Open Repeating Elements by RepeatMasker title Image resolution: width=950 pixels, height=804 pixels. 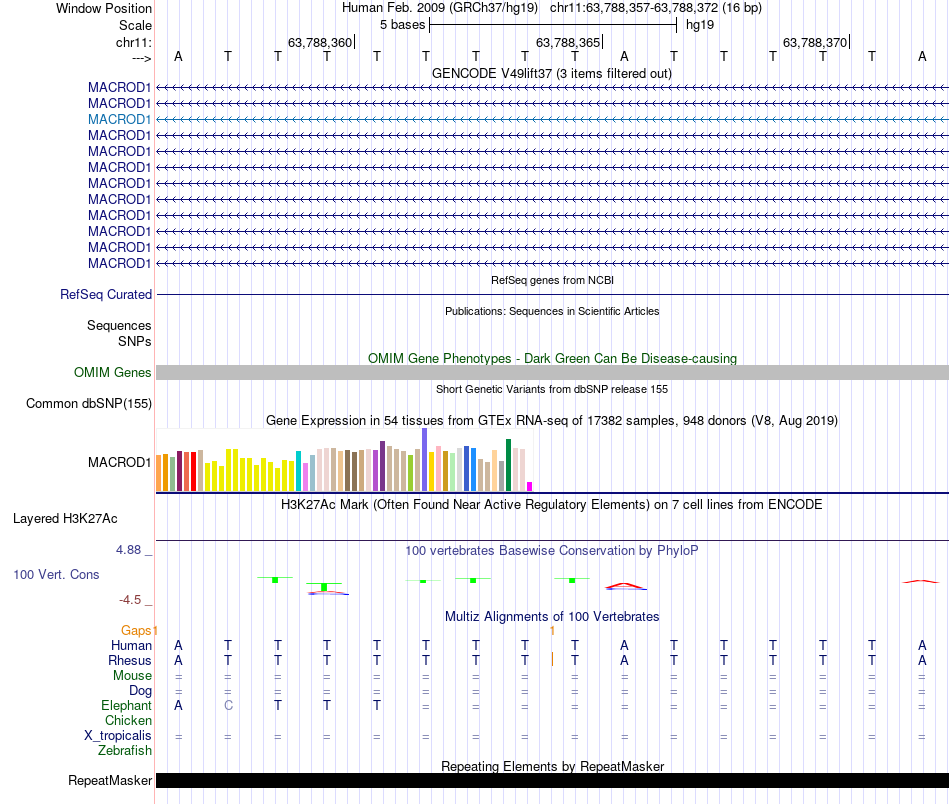click(x=552, y=766)
